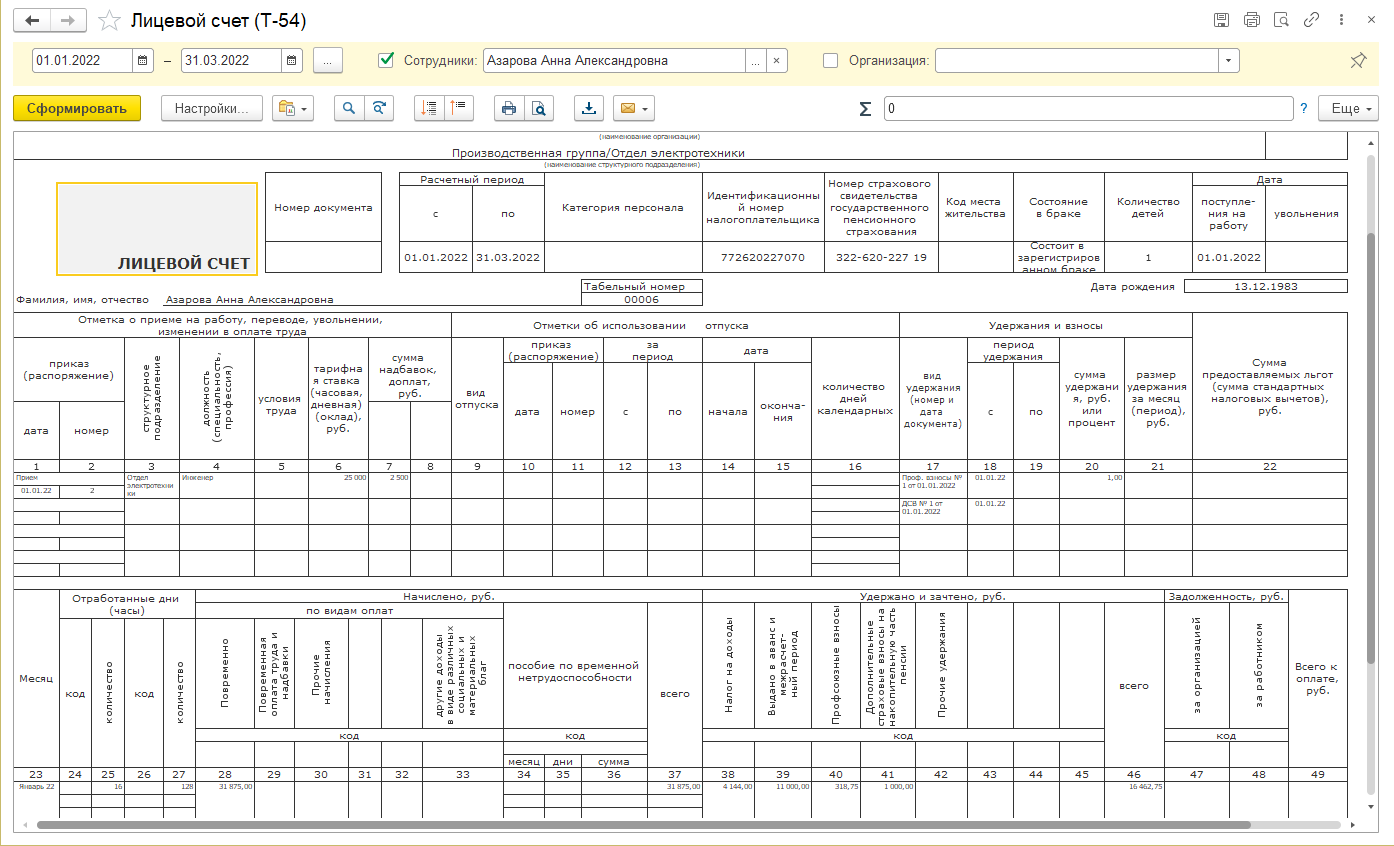Click the search magnifier icon in toolbar
Screen dimensions: 1394x846
coord(350,109)
